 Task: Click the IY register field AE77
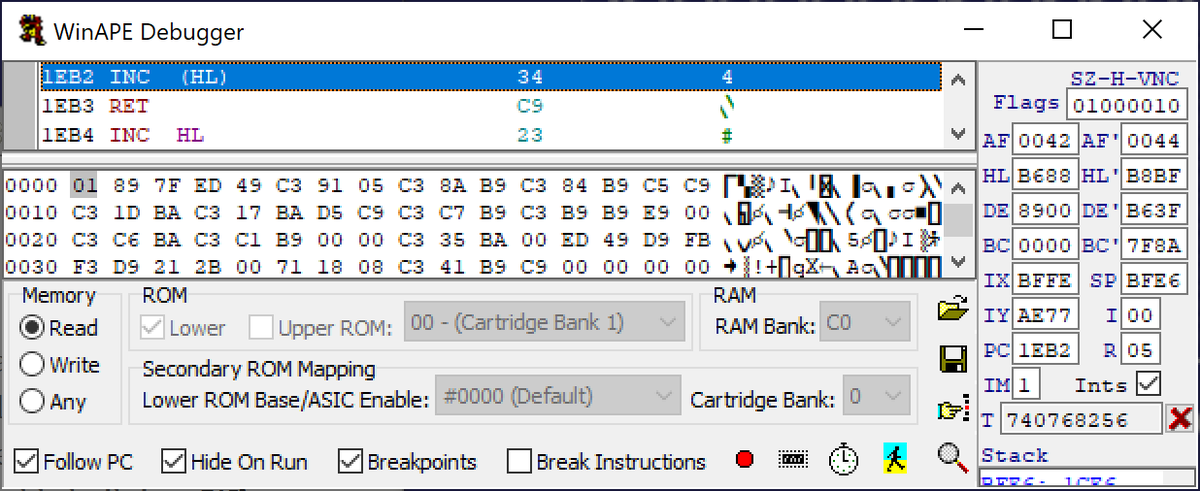[1046, 316]
